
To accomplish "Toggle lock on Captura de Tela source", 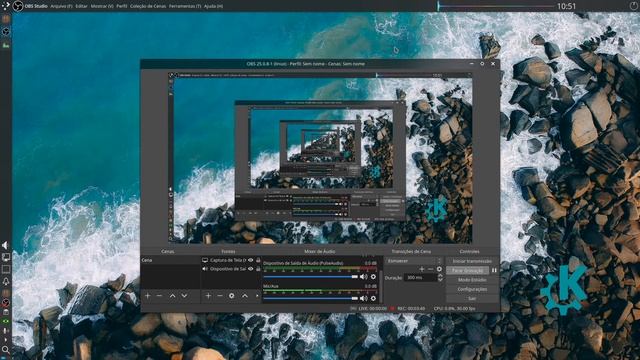I will click(258, 260).
